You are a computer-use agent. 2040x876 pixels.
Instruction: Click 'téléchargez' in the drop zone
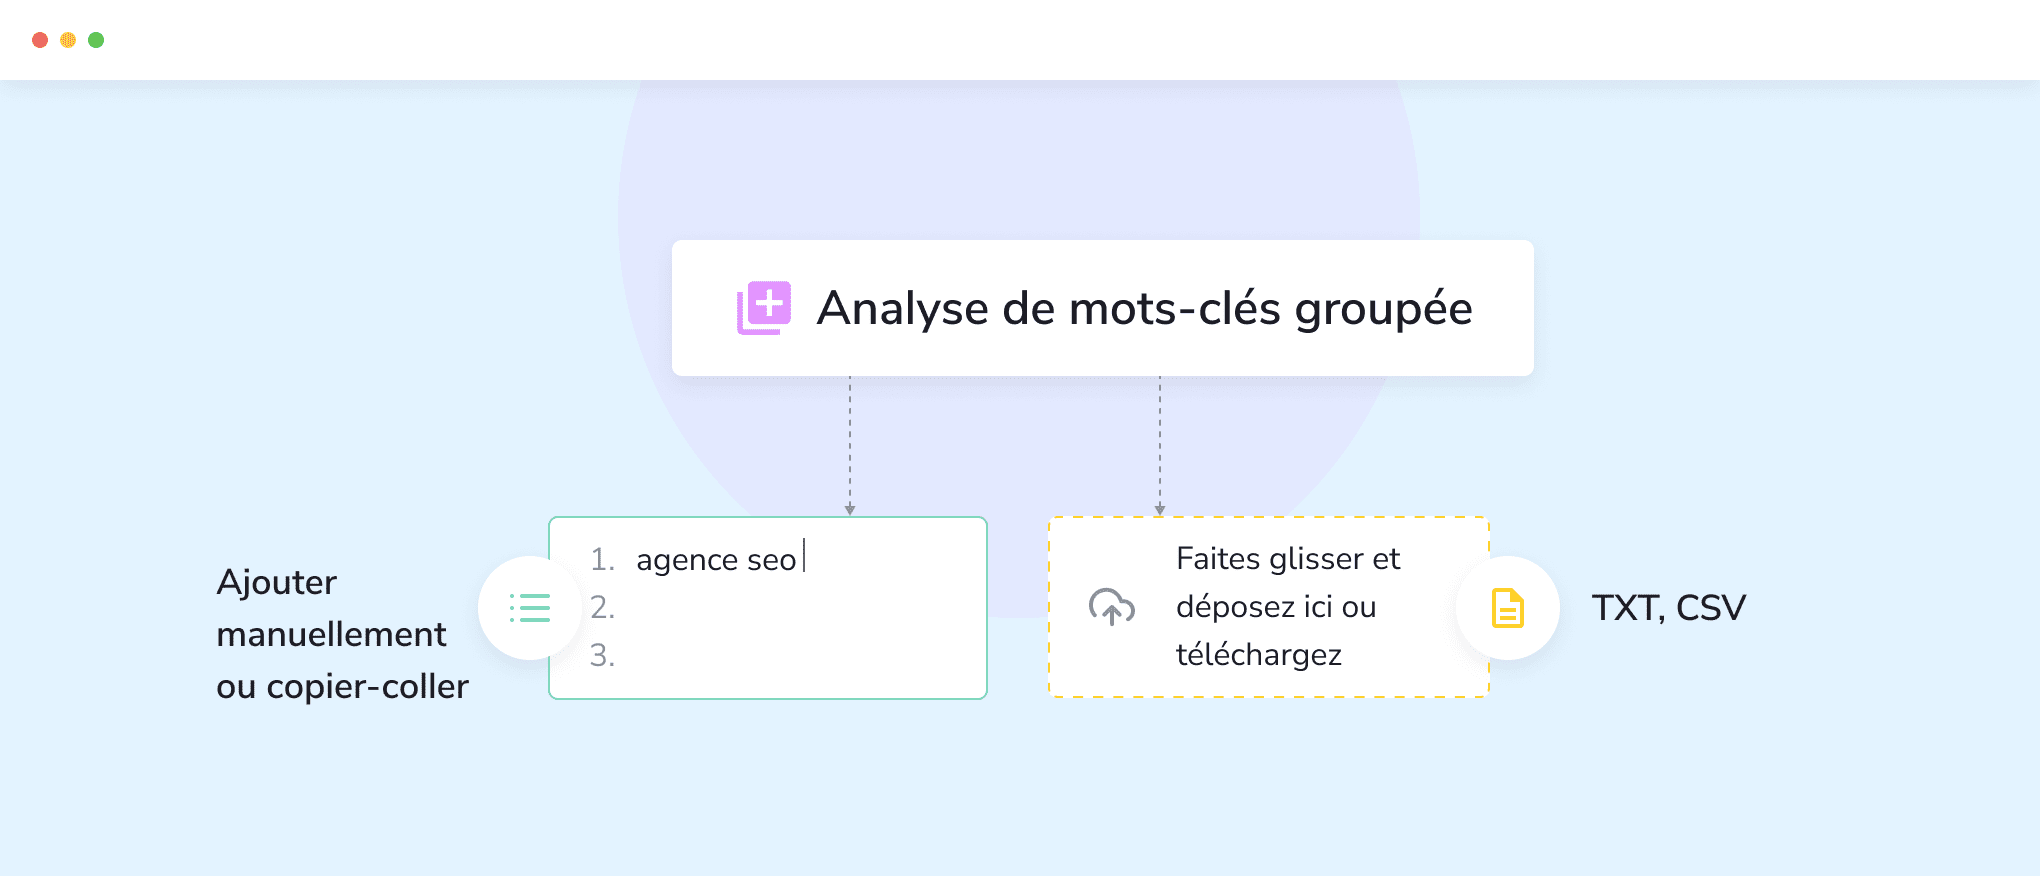[x=1259, y=655]
